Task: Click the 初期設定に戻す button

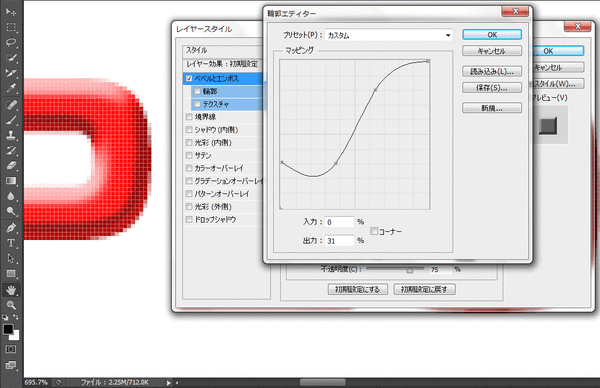Action: 424,289
